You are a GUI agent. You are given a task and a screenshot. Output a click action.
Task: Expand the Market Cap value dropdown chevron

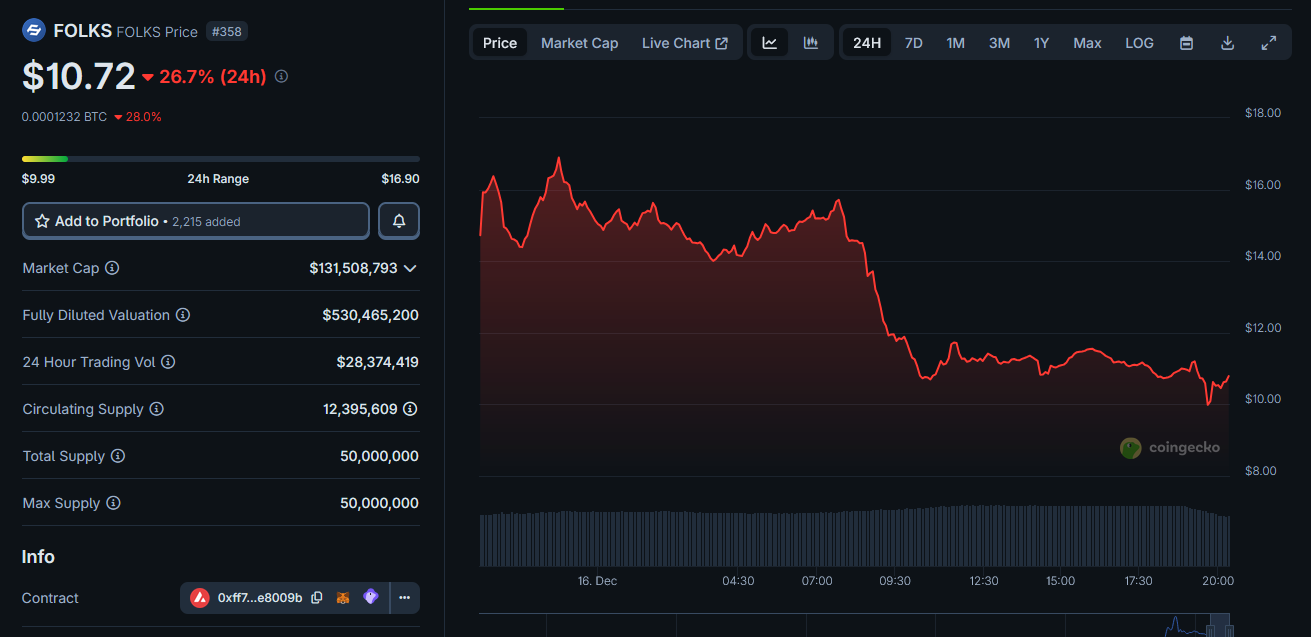(x=409, y=268)
